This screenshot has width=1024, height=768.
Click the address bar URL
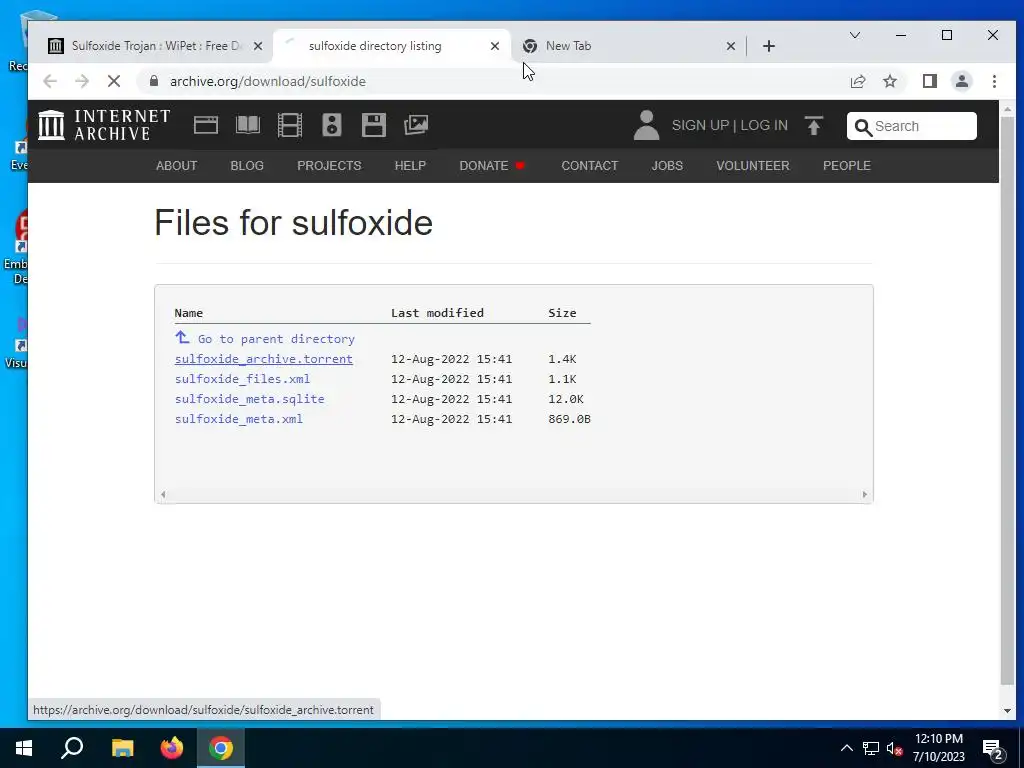pos(268,81)
